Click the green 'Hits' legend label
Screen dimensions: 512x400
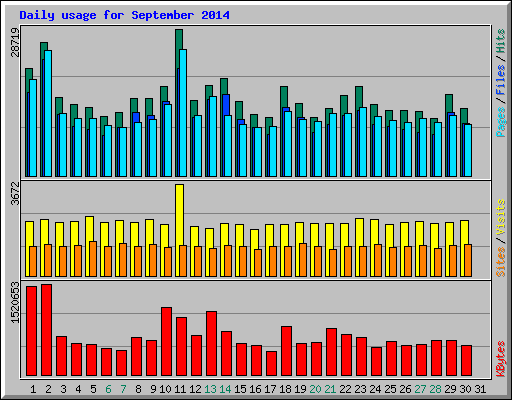tap(501, 41)
